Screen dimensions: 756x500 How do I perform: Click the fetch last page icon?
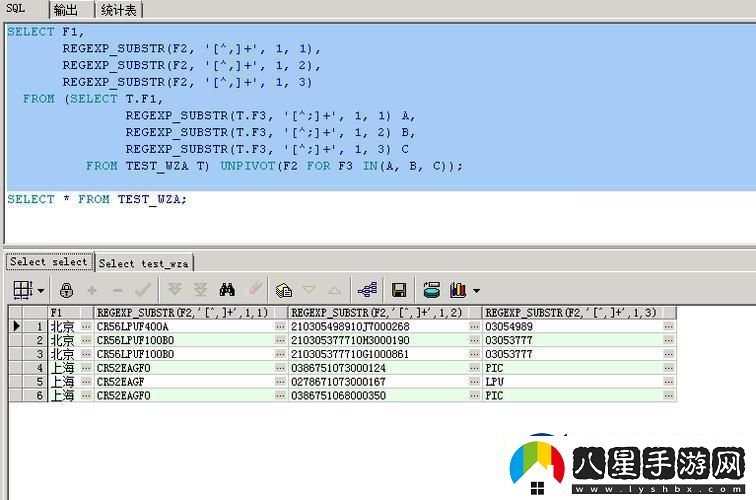200,290
